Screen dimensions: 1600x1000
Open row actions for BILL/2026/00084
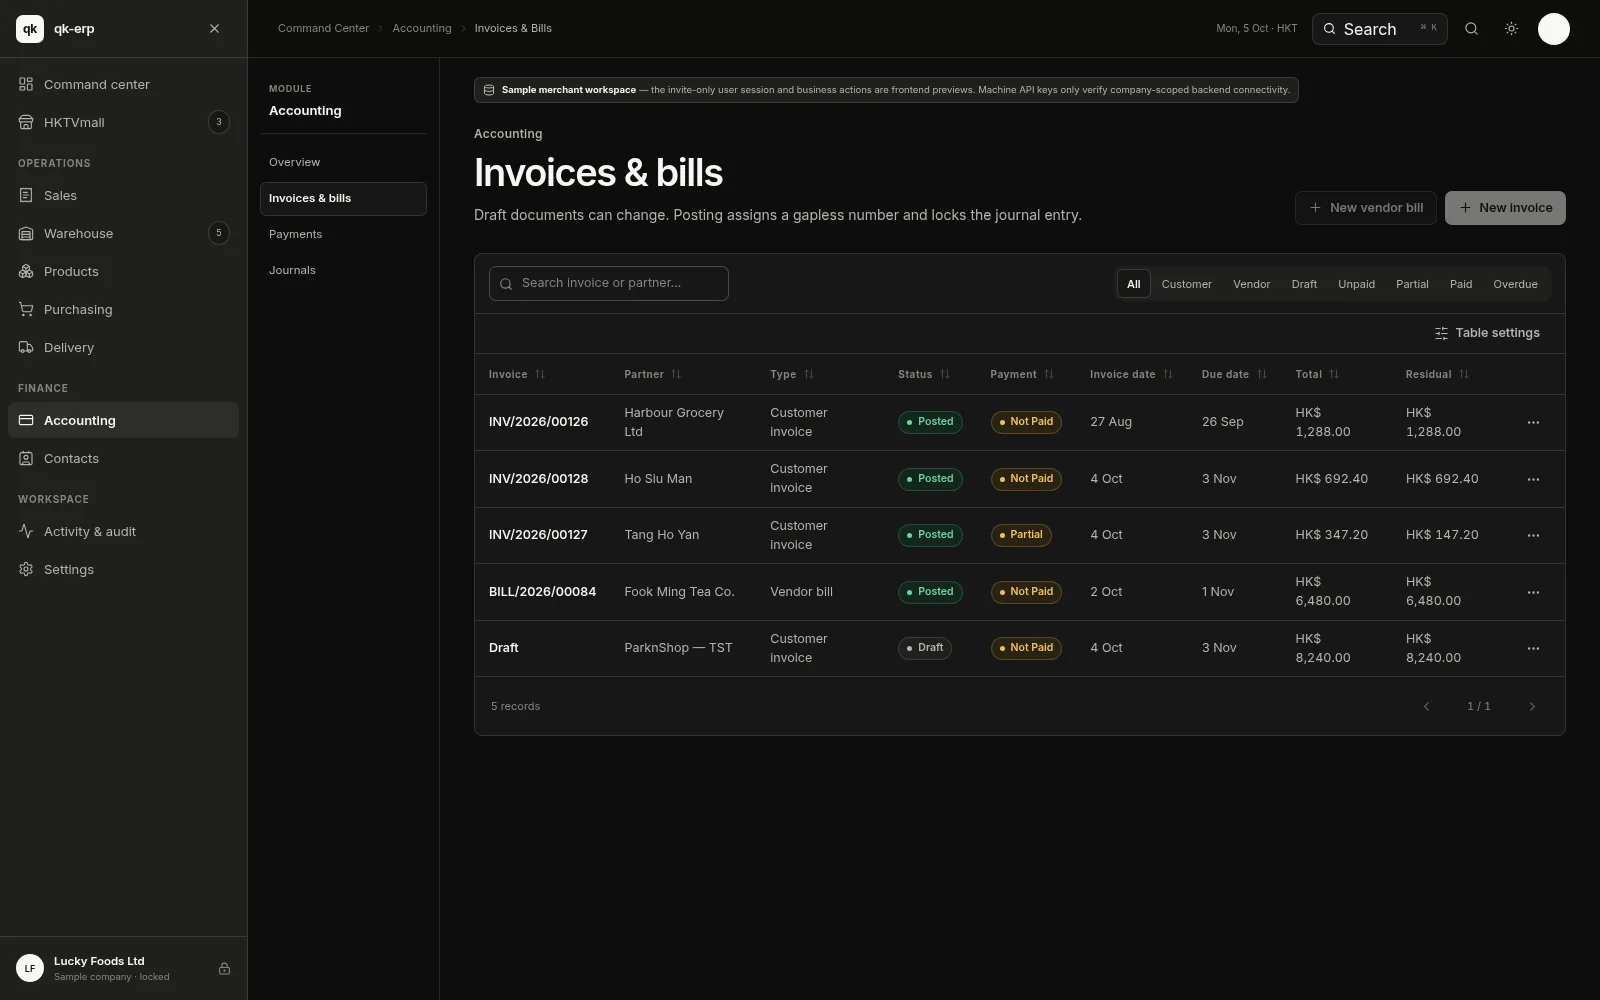click(x=1533, y=592)
